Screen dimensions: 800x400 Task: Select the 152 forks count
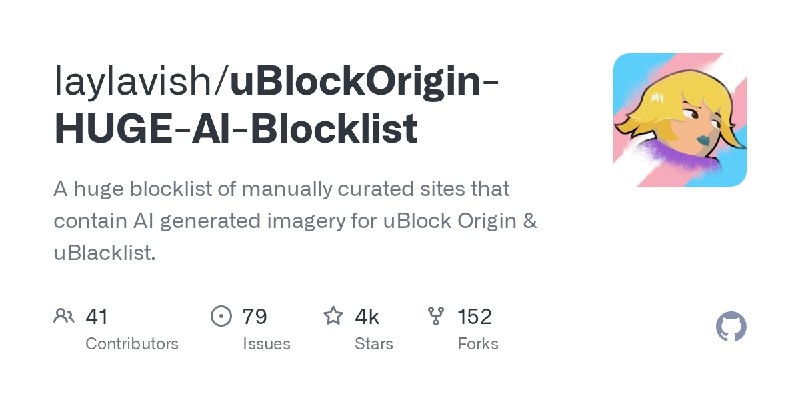(x=475, y=317)
